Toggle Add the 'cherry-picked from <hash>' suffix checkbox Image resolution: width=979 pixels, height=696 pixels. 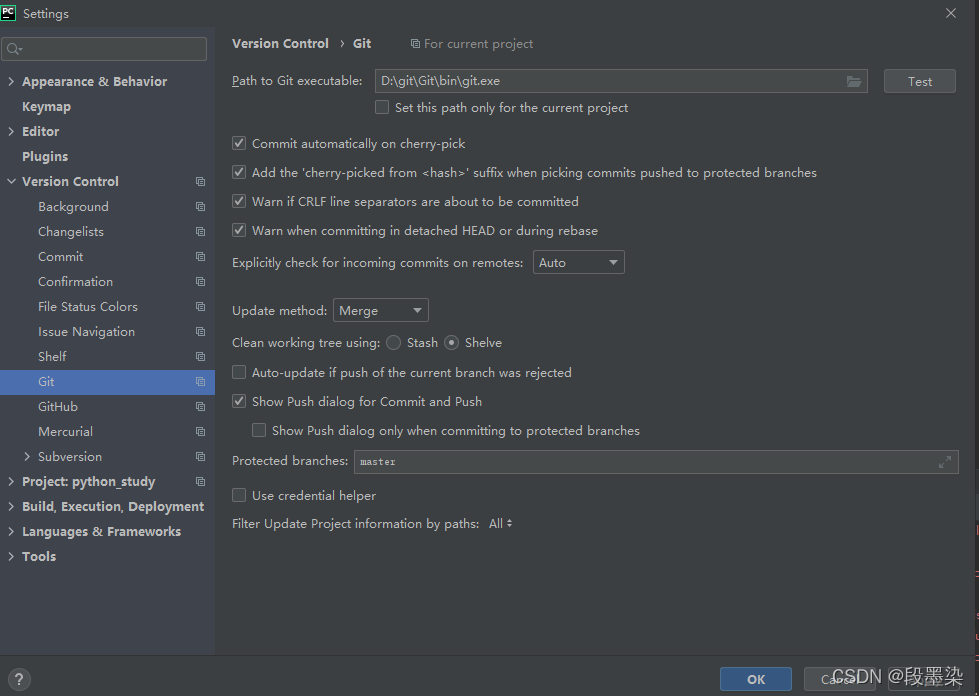tap(239, 172)
